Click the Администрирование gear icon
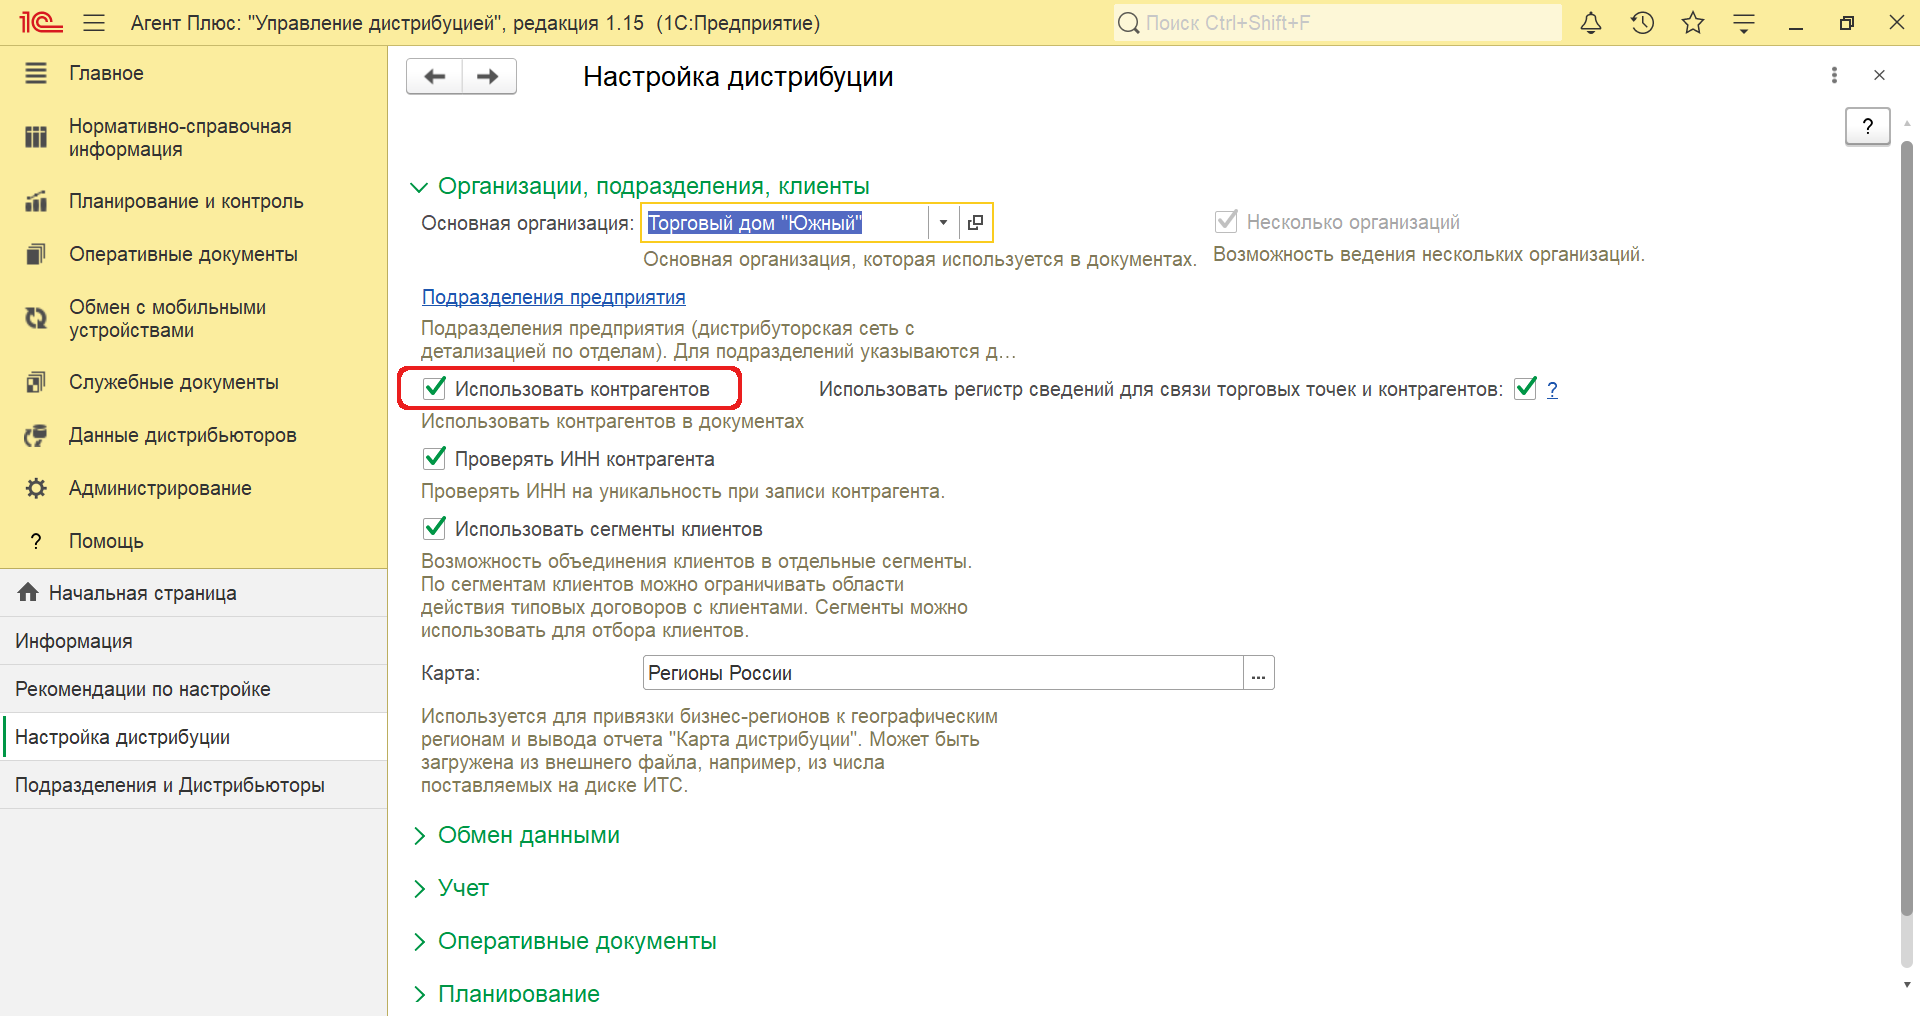The height and width of the screenshot is (1016, 1920). 36,488
